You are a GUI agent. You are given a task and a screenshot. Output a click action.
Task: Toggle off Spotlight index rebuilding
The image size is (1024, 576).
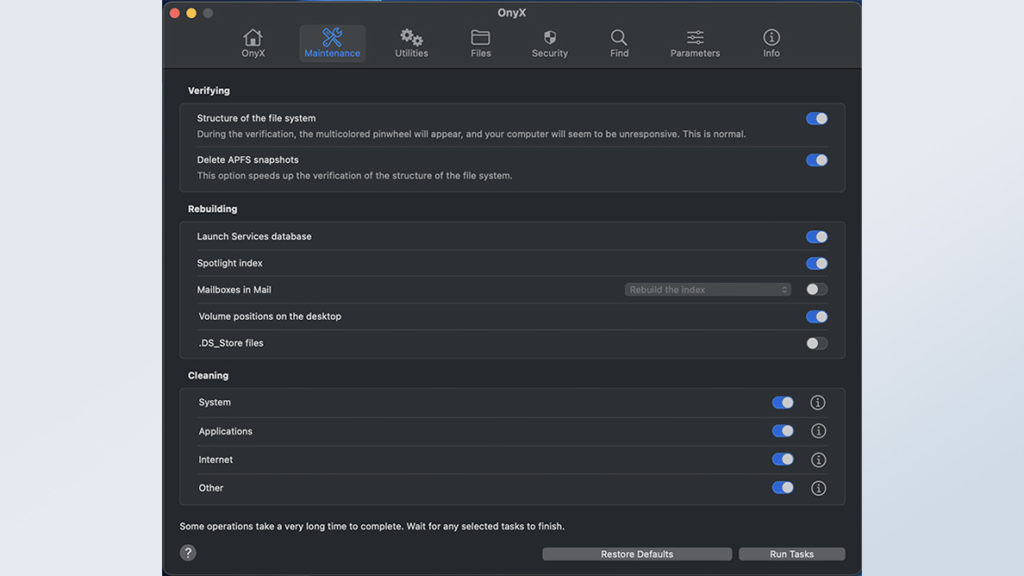click(817, 264)
